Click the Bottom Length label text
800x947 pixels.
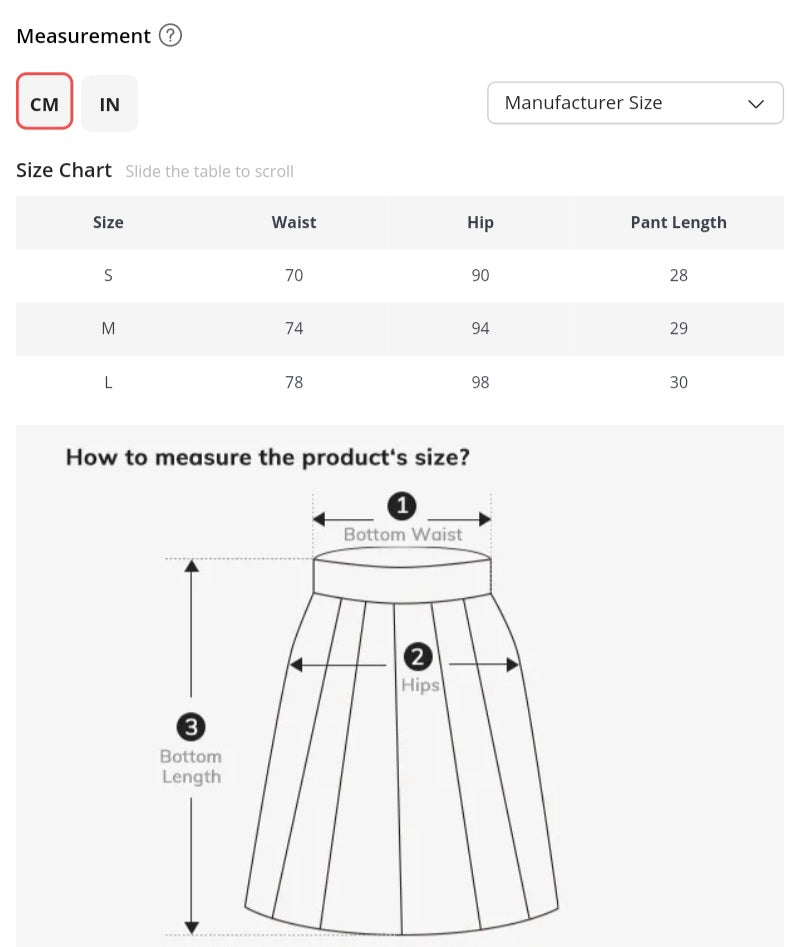coord(191,766)
